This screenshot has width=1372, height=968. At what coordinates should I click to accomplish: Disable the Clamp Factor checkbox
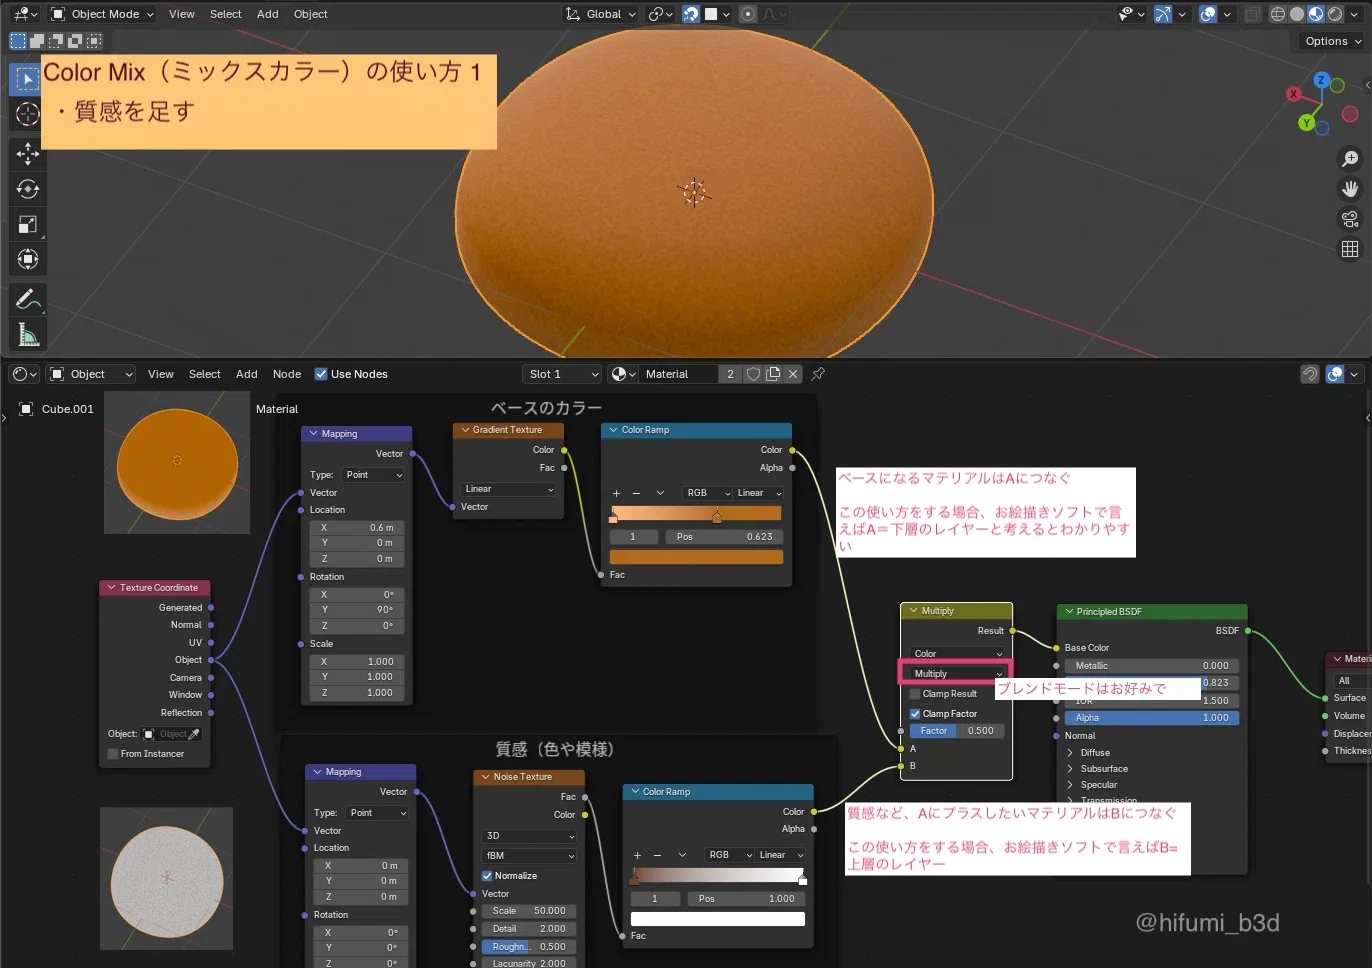coord(915,714)
